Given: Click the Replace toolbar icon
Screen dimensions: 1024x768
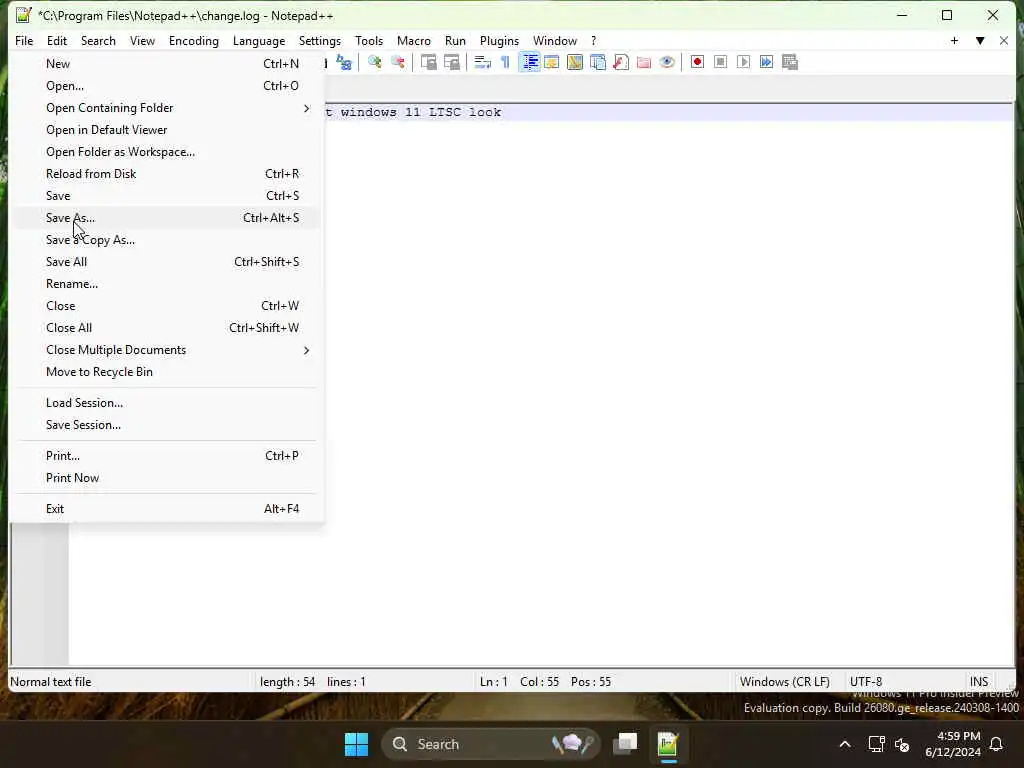Looking at the screenshot, I should click(x=344, y=62).
